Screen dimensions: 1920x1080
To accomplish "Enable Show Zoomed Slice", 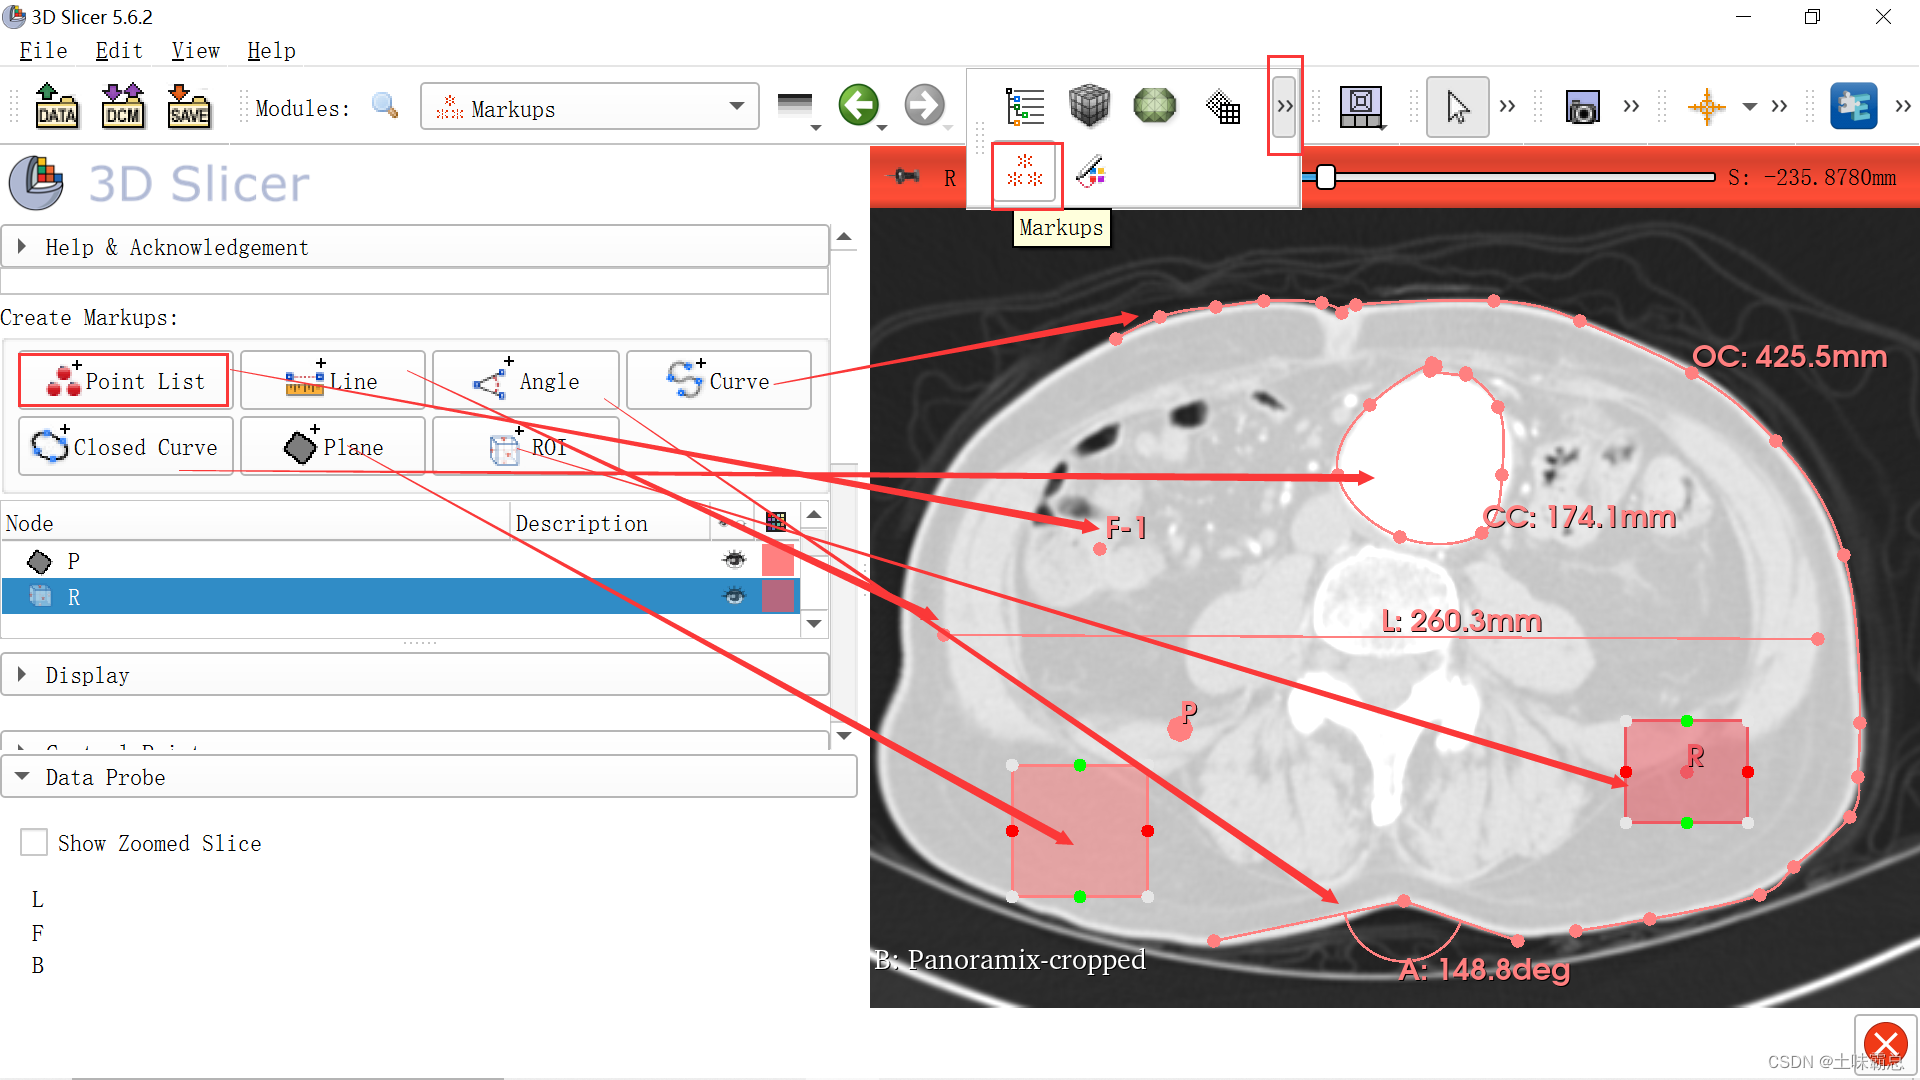I will [34, 842].
